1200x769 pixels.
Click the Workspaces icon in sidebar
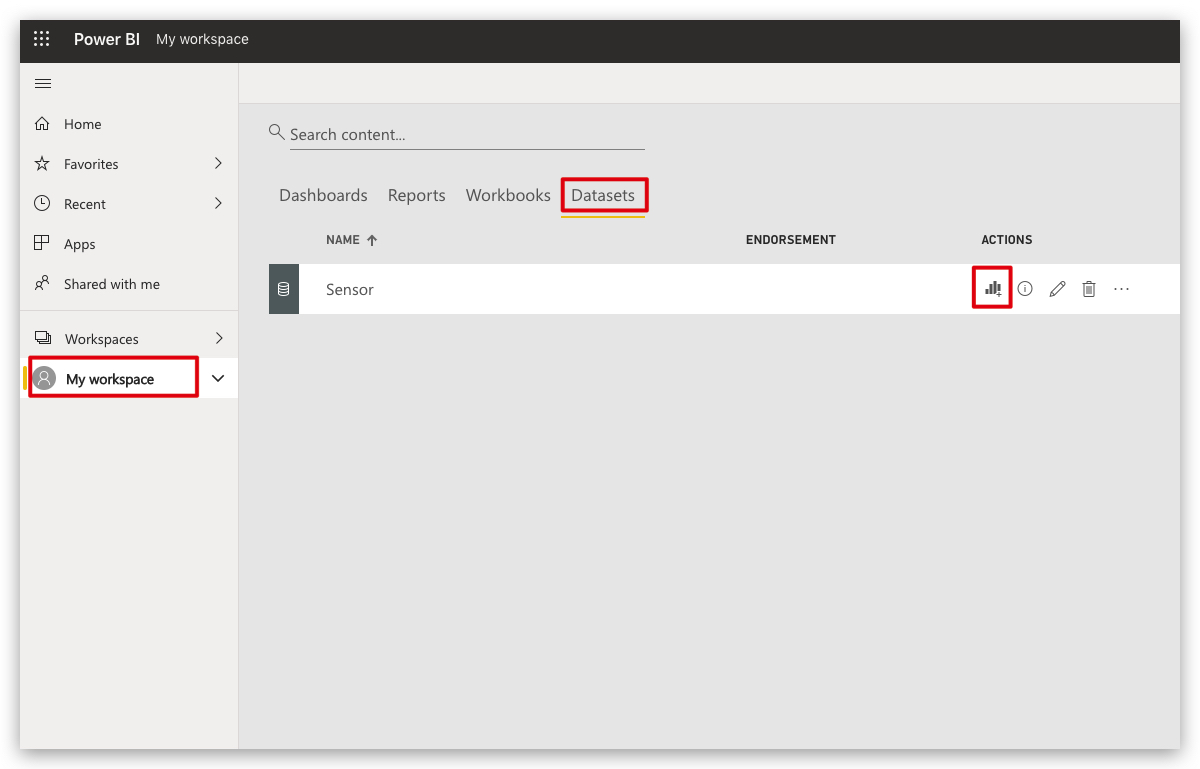point(42,338)
